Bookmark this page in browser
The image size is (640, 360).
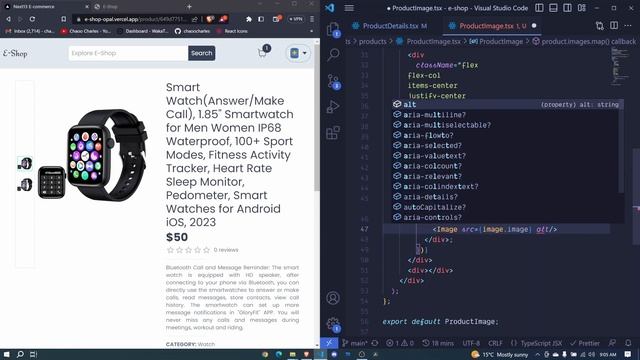point(64,19)
